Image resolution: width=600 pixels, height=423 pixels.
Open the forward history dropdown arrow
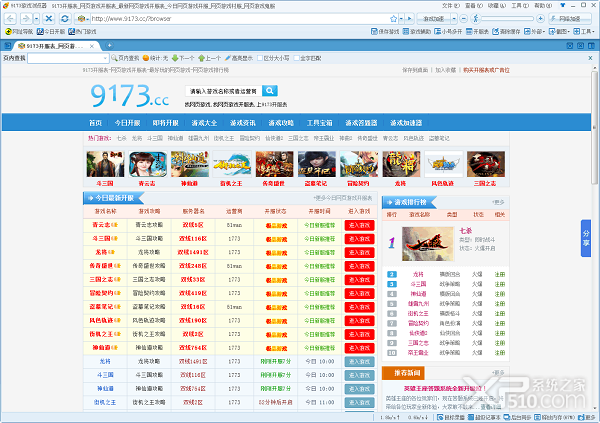tap(36, 18)
